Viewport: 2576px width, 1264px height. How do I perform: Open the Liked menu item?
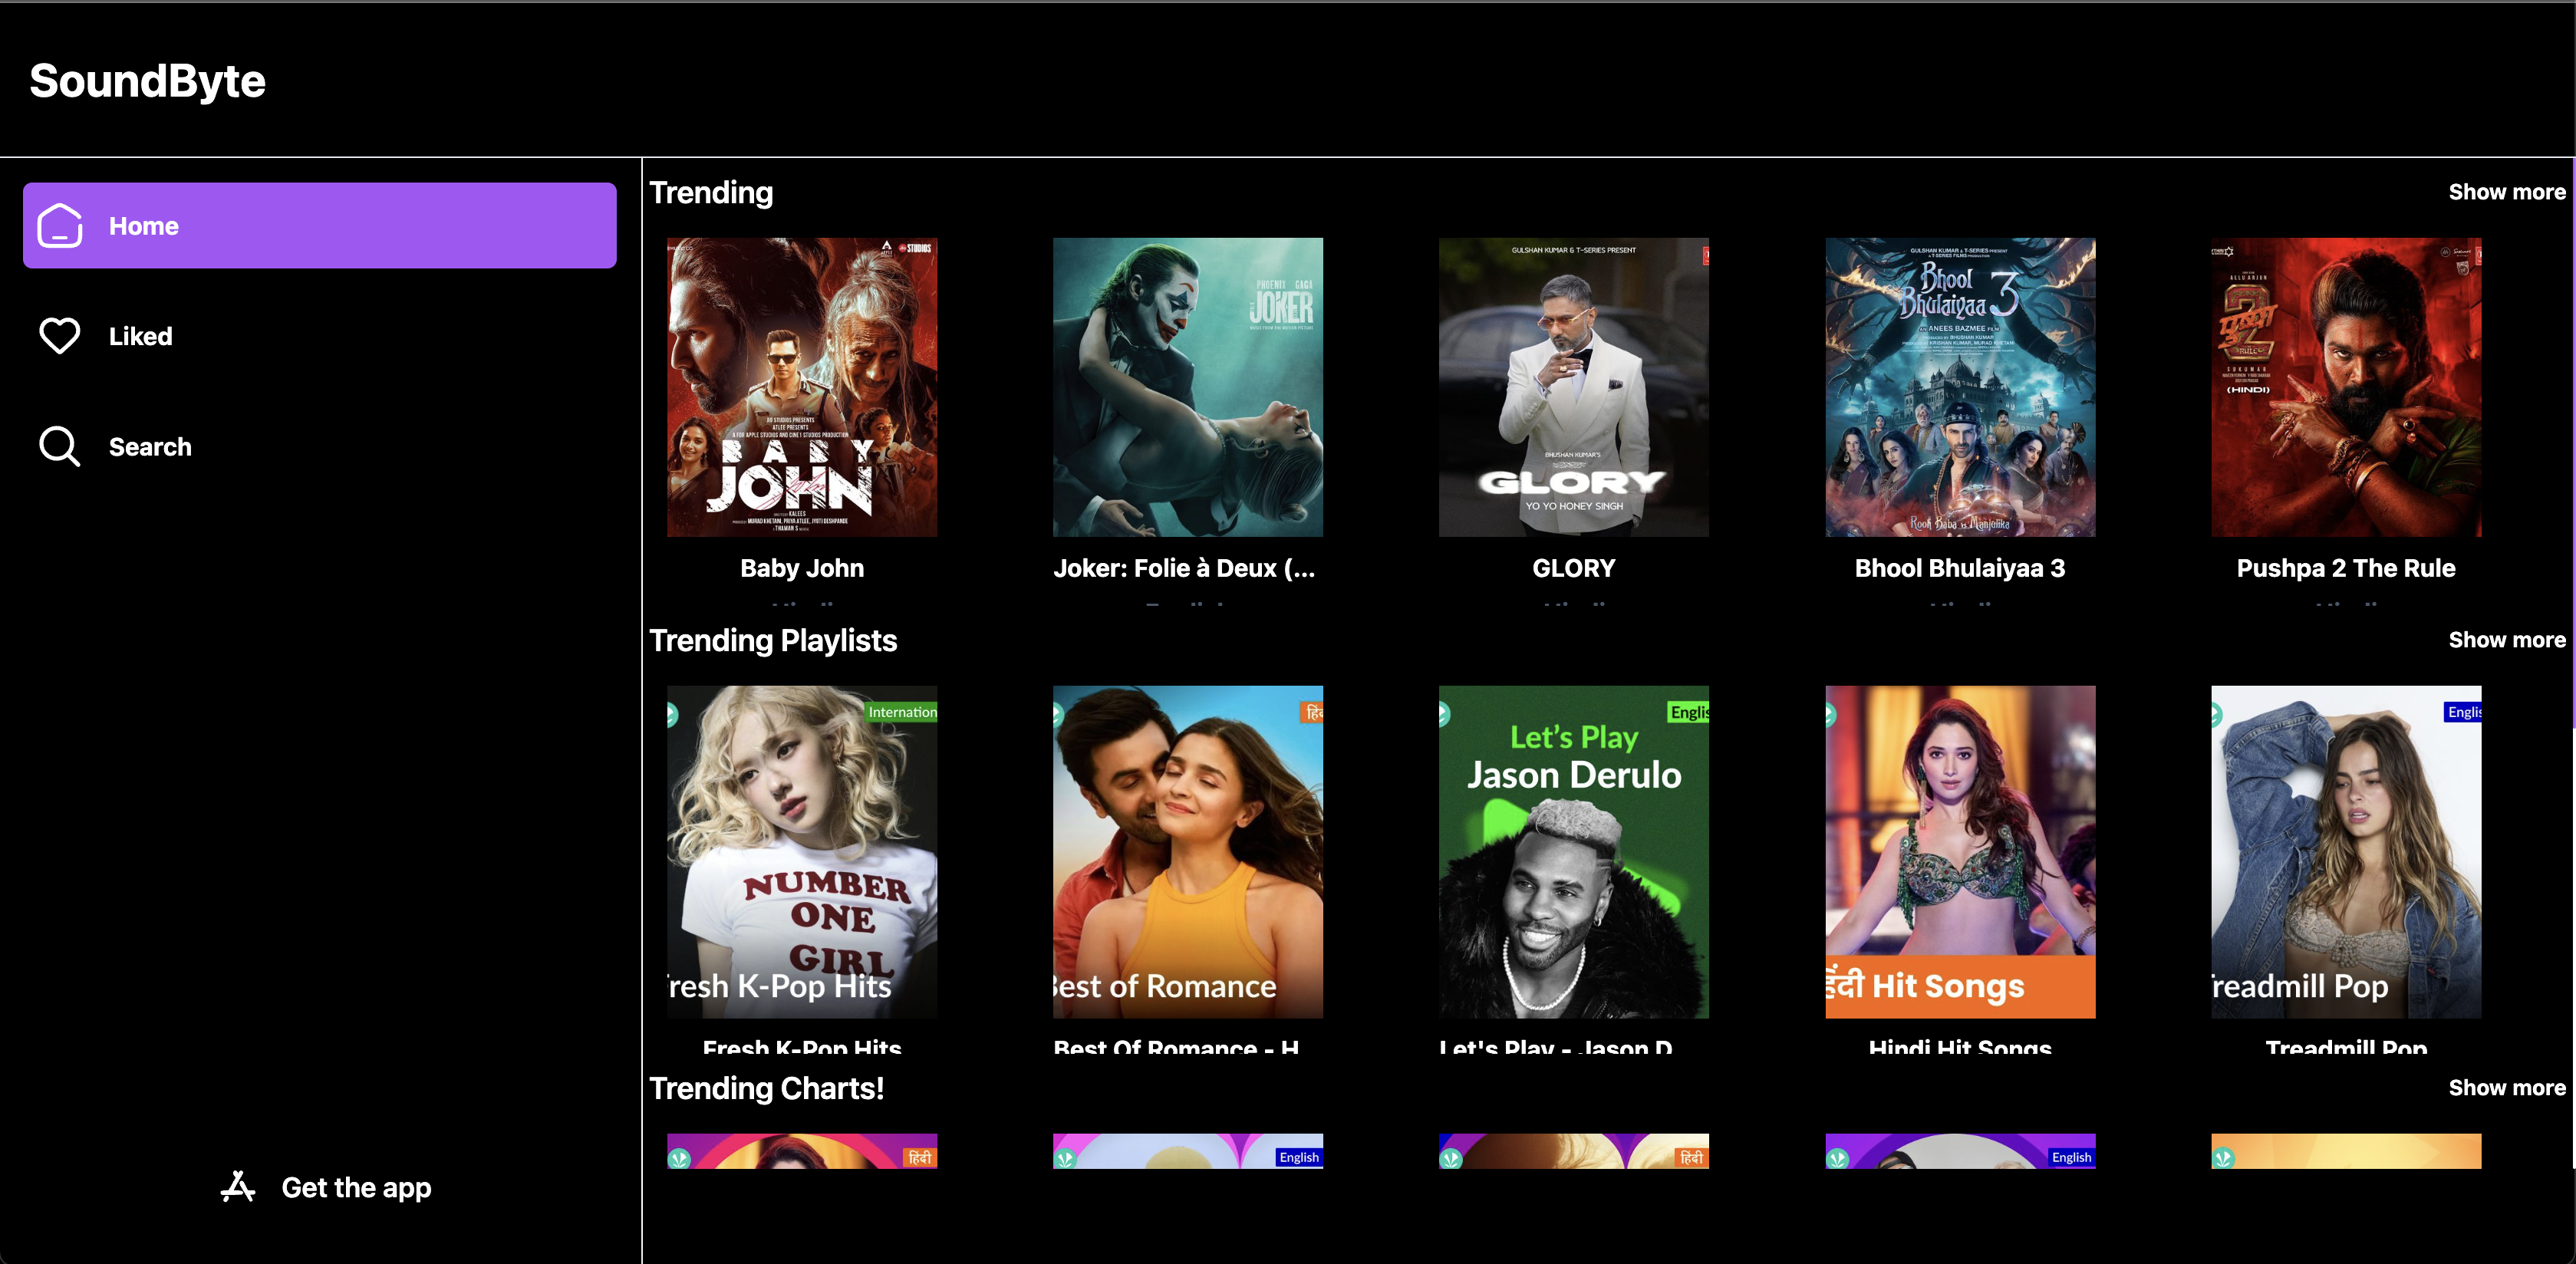(x=320, y=336)
